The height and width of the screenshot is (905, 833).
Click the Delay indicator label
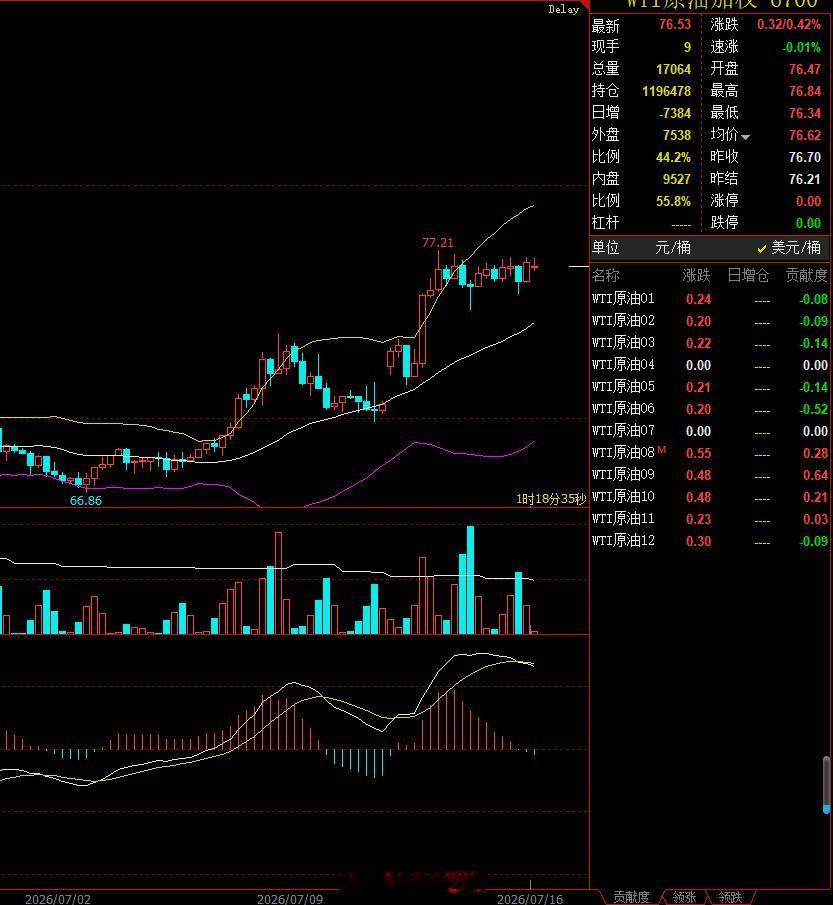563,9
